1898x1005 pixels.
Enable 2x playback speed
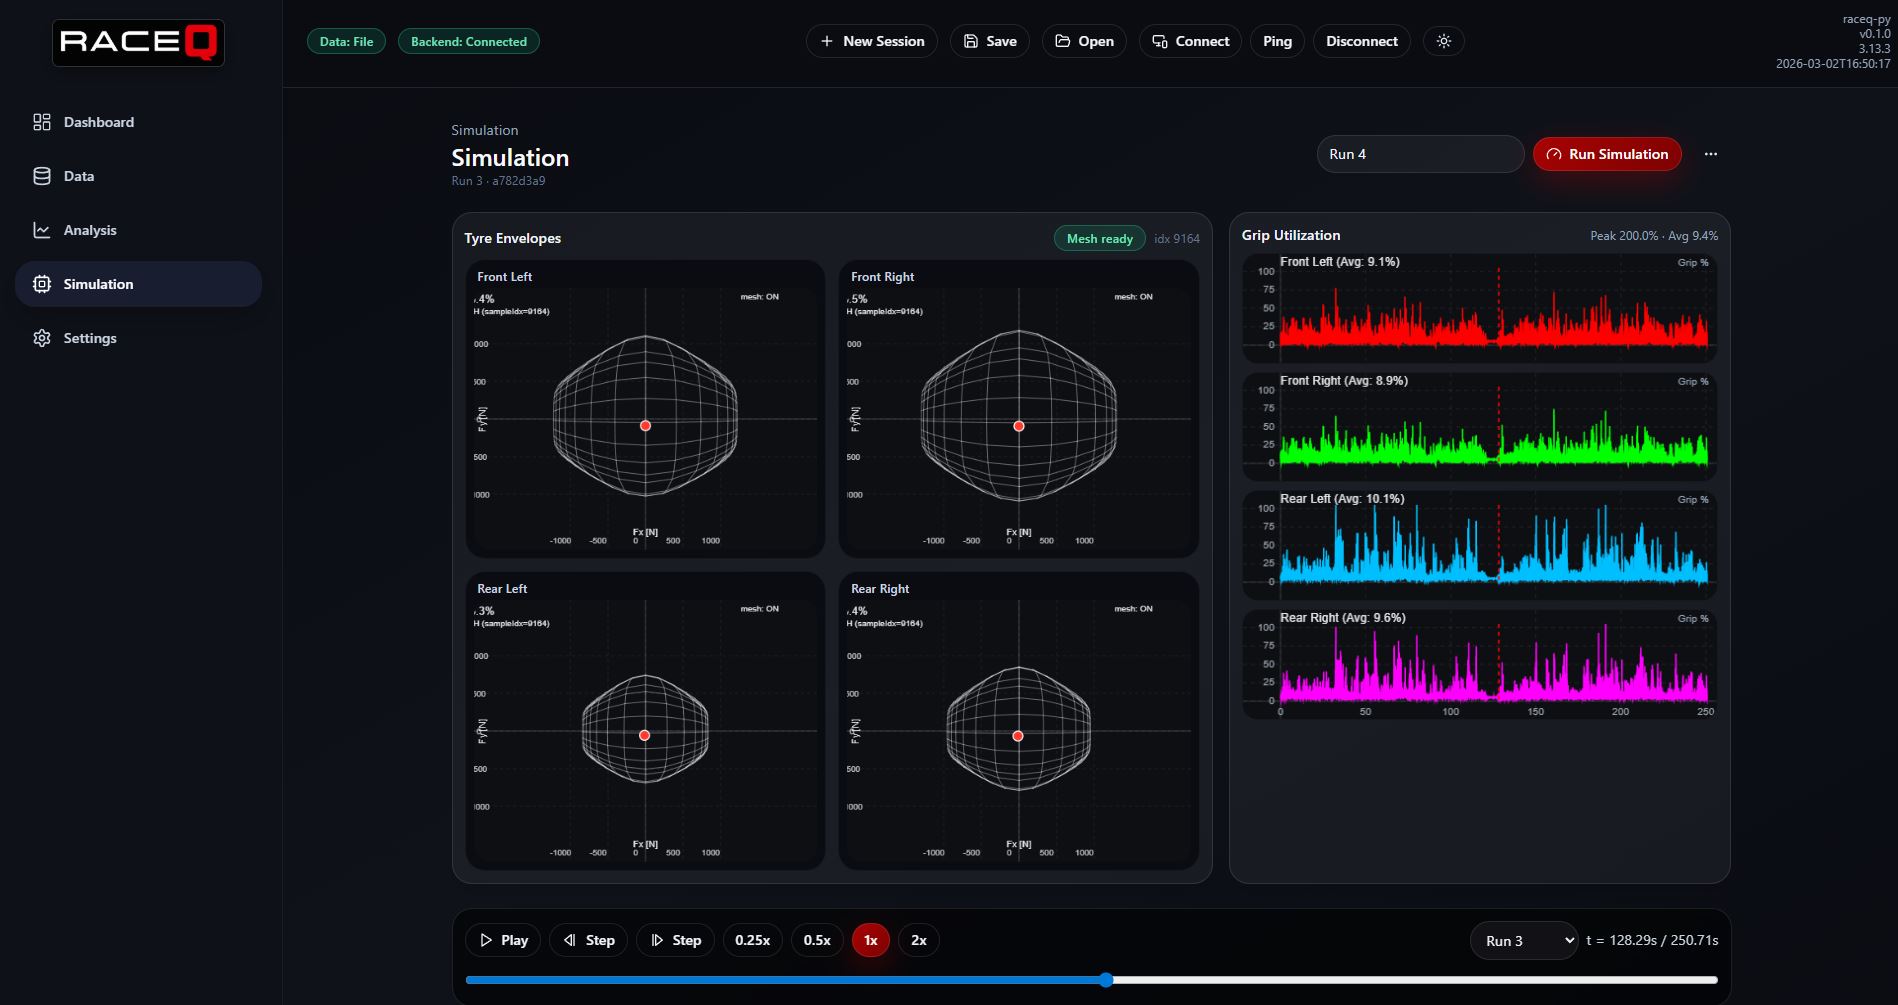918,940
